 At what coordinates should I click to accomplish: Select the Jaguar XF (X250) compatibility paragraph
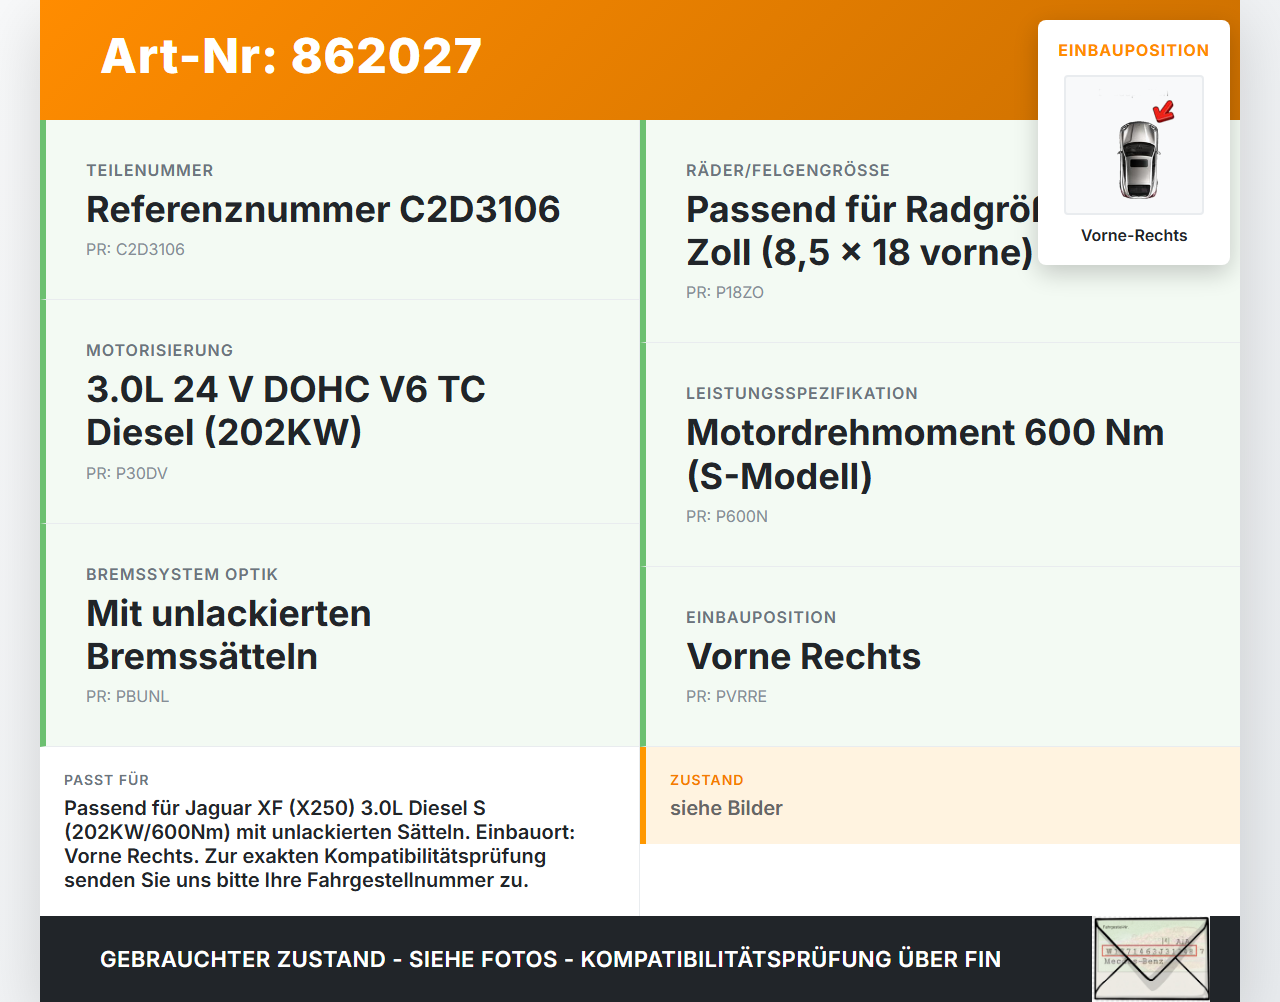320,844
